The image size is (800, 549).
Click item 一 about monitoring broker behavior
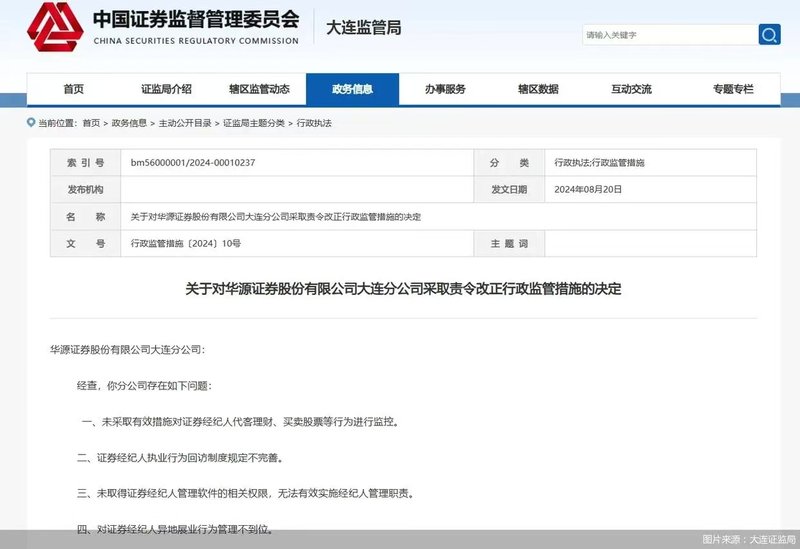click(x=240, y=422)
